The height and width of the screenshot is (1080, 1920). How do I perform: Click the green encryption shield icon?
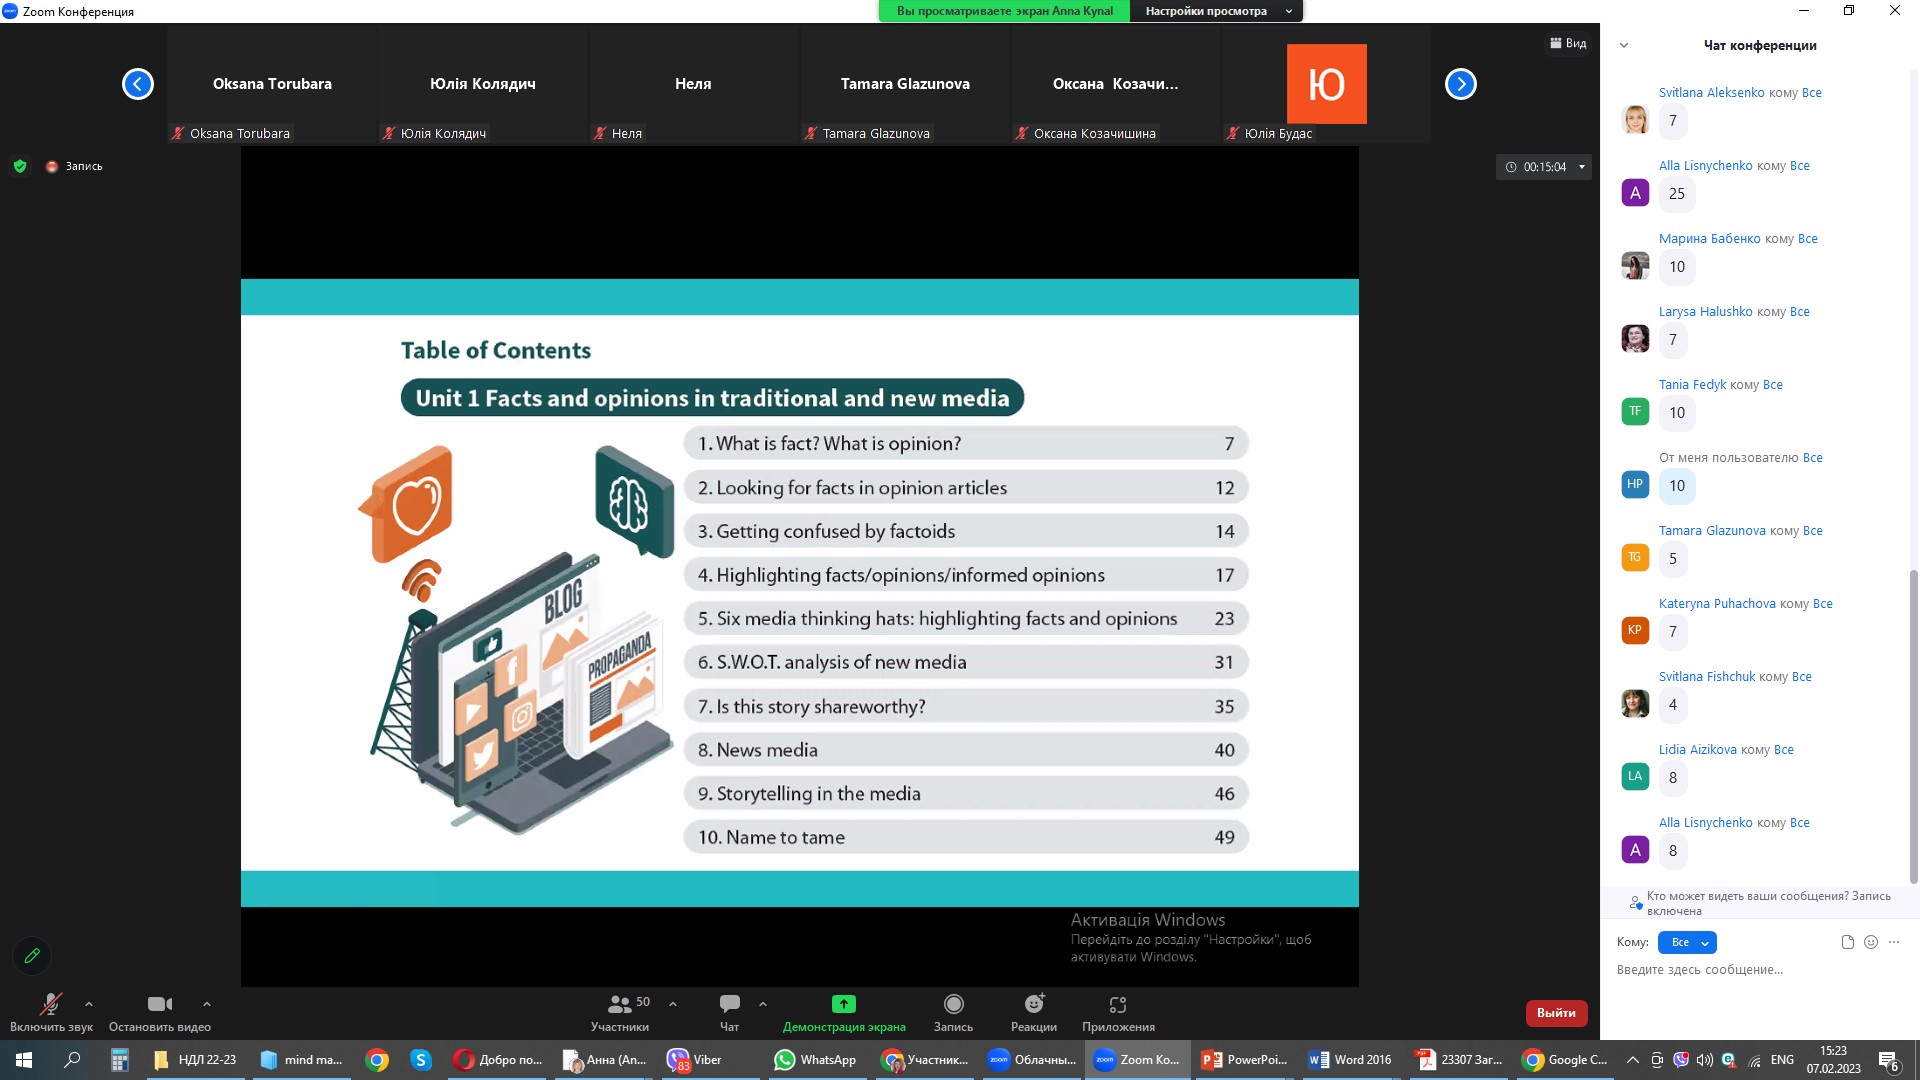[x=20, y=166]
